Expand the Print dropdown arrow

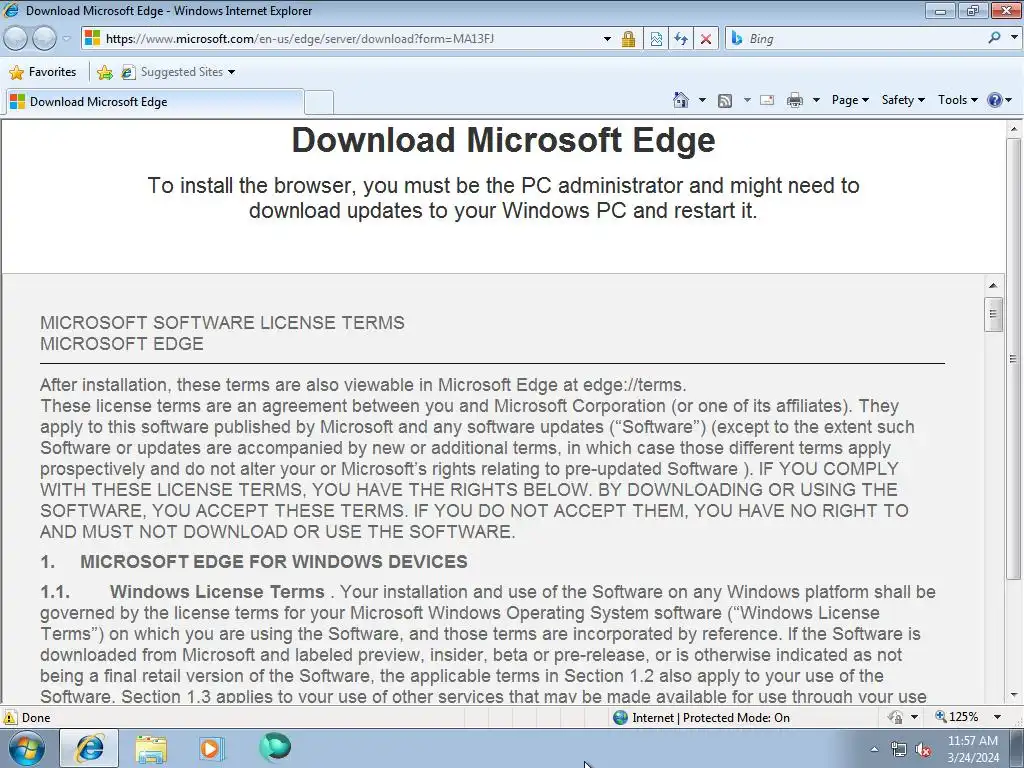coord(816,100)
